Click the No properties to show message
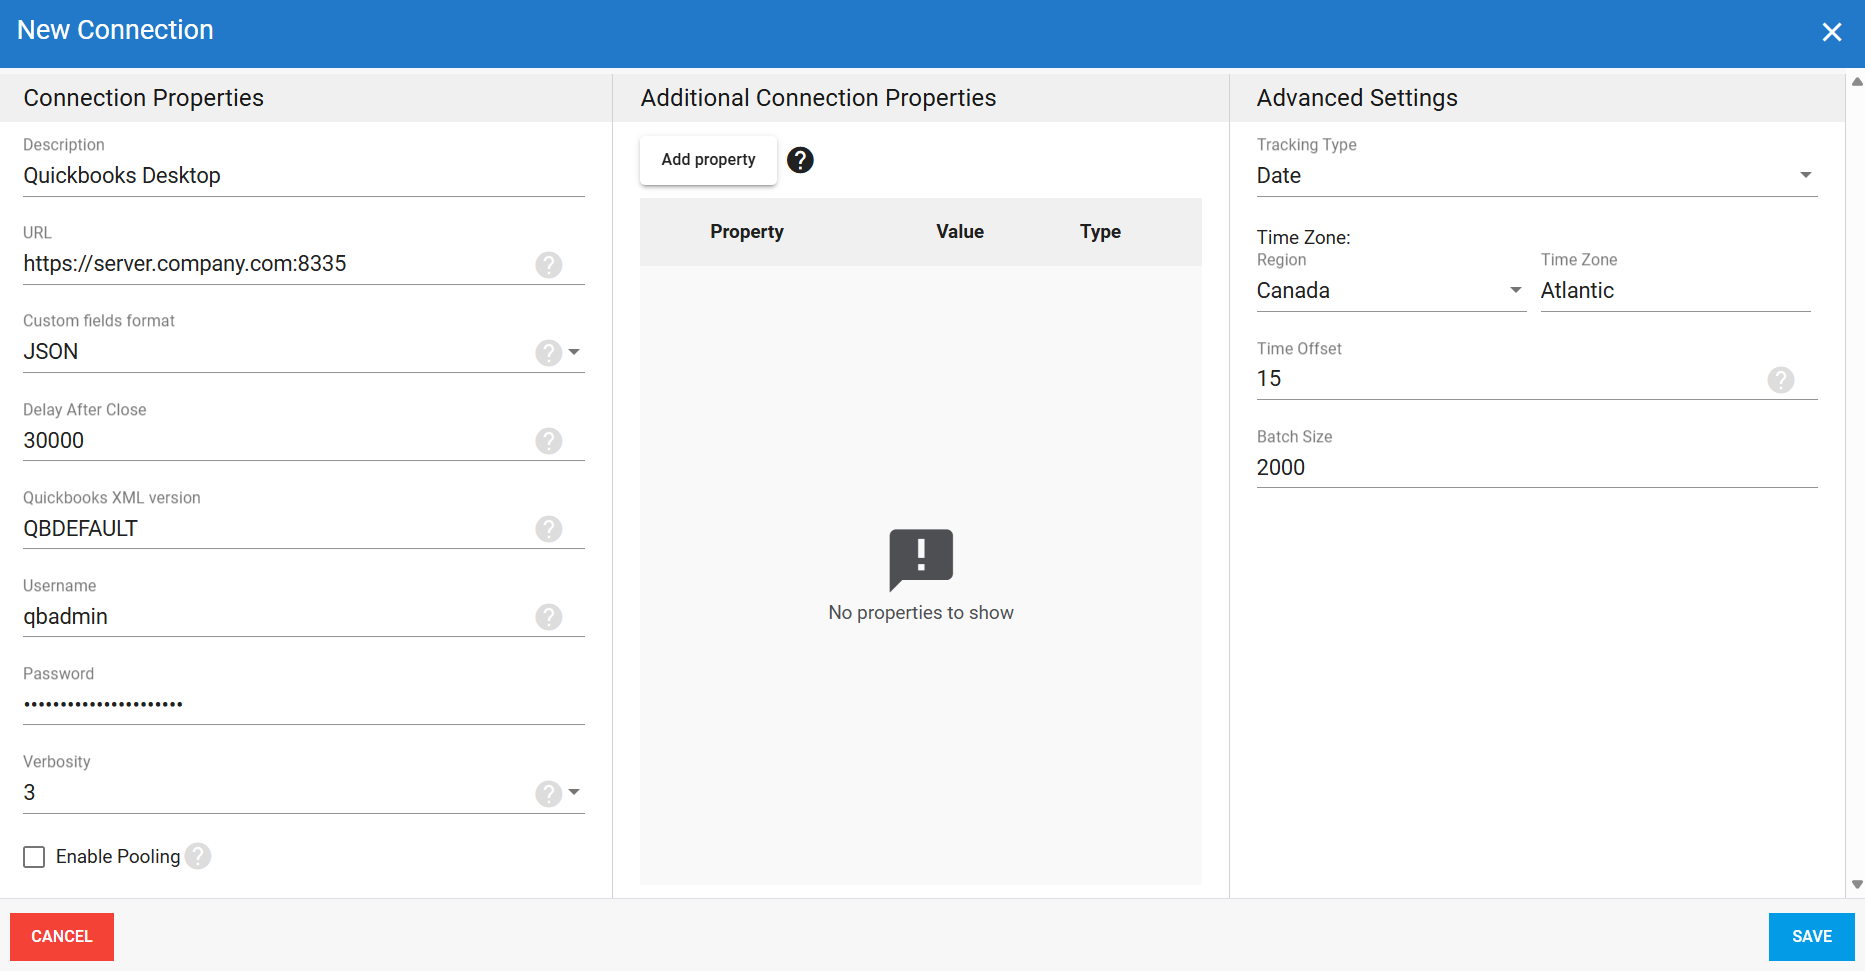The image size is (1865, 971). tap(921, 613)
